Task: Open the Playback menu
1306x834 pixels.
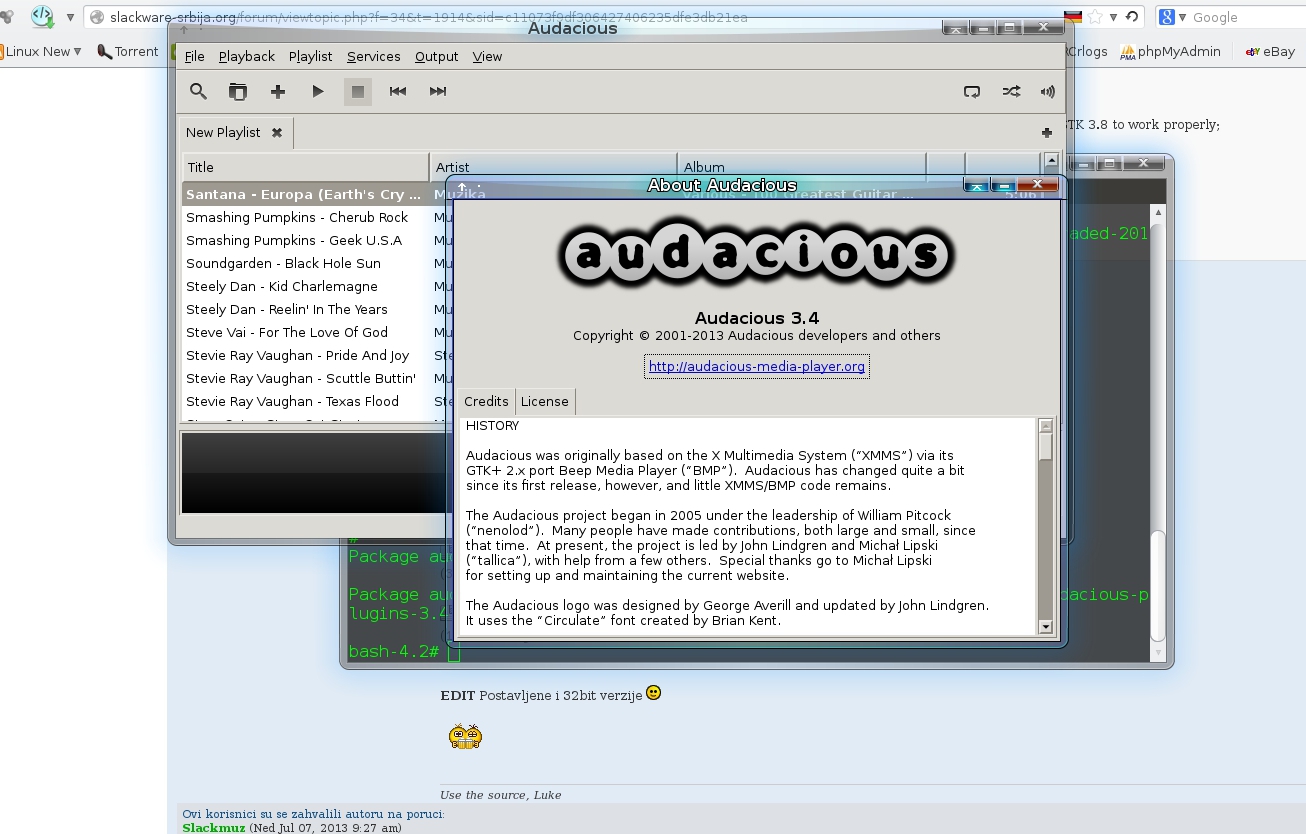Action: pyautogui.click(x=246, y=57)
